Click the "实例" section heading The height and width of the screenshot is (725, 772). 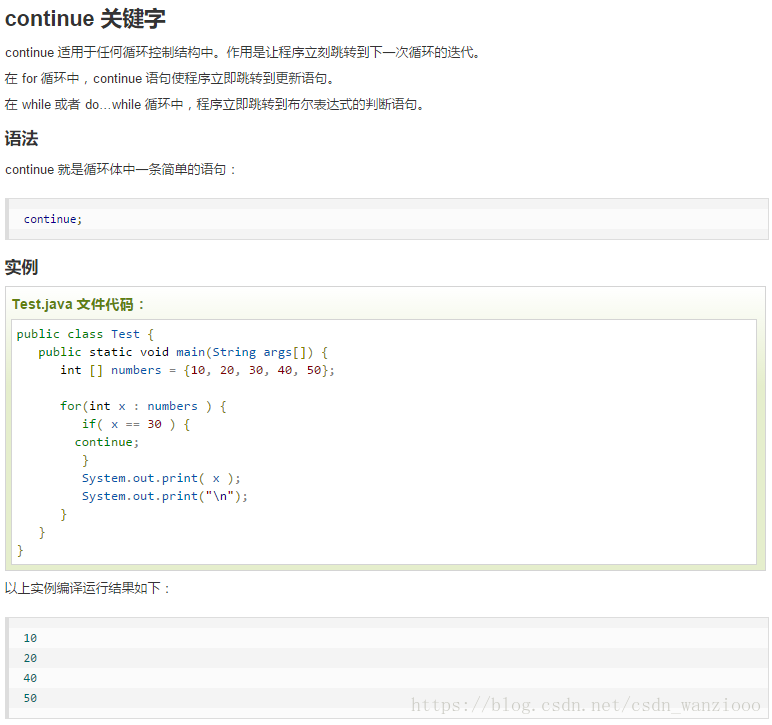(21, 267)
